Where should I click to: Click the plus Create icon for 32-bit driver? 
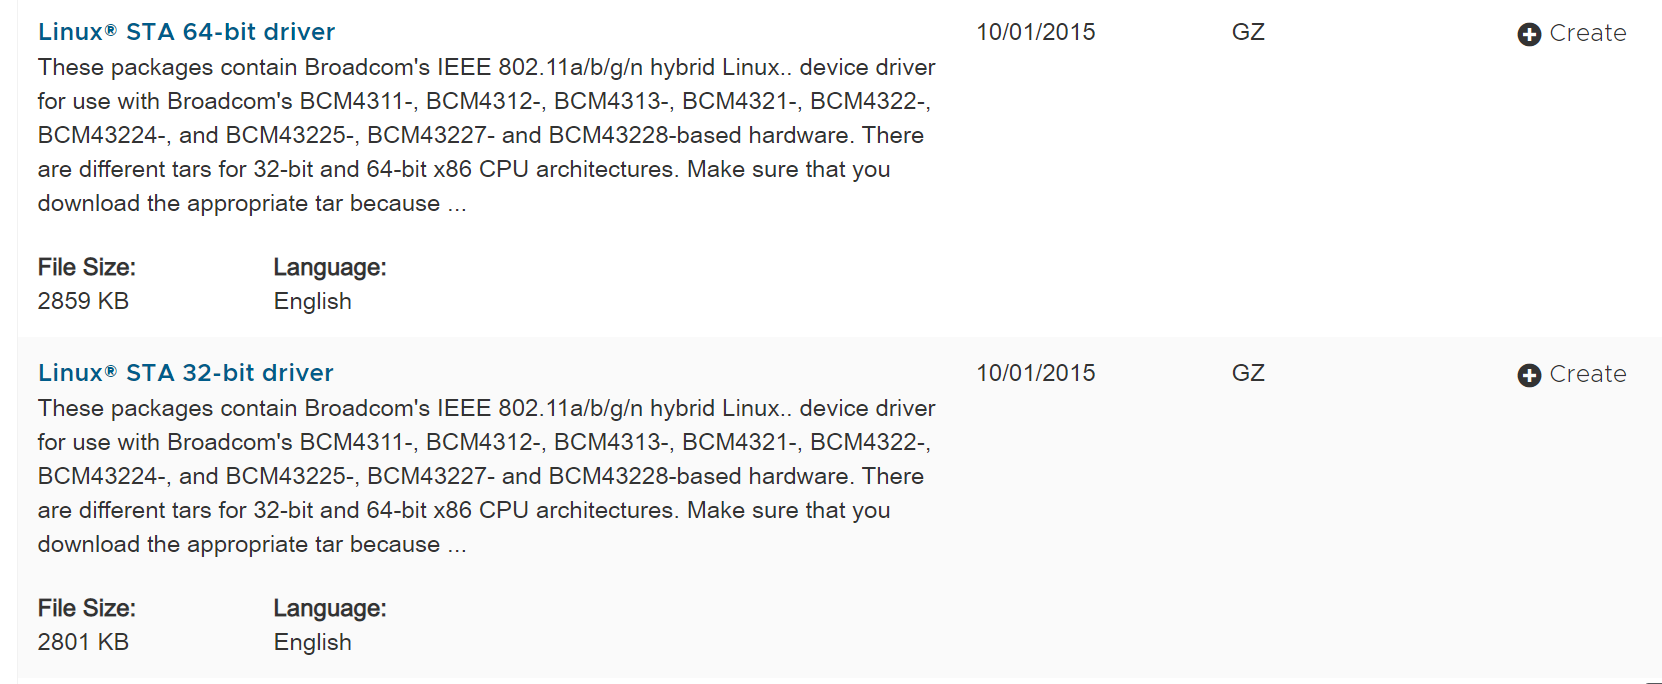(x=1528, y=375)
